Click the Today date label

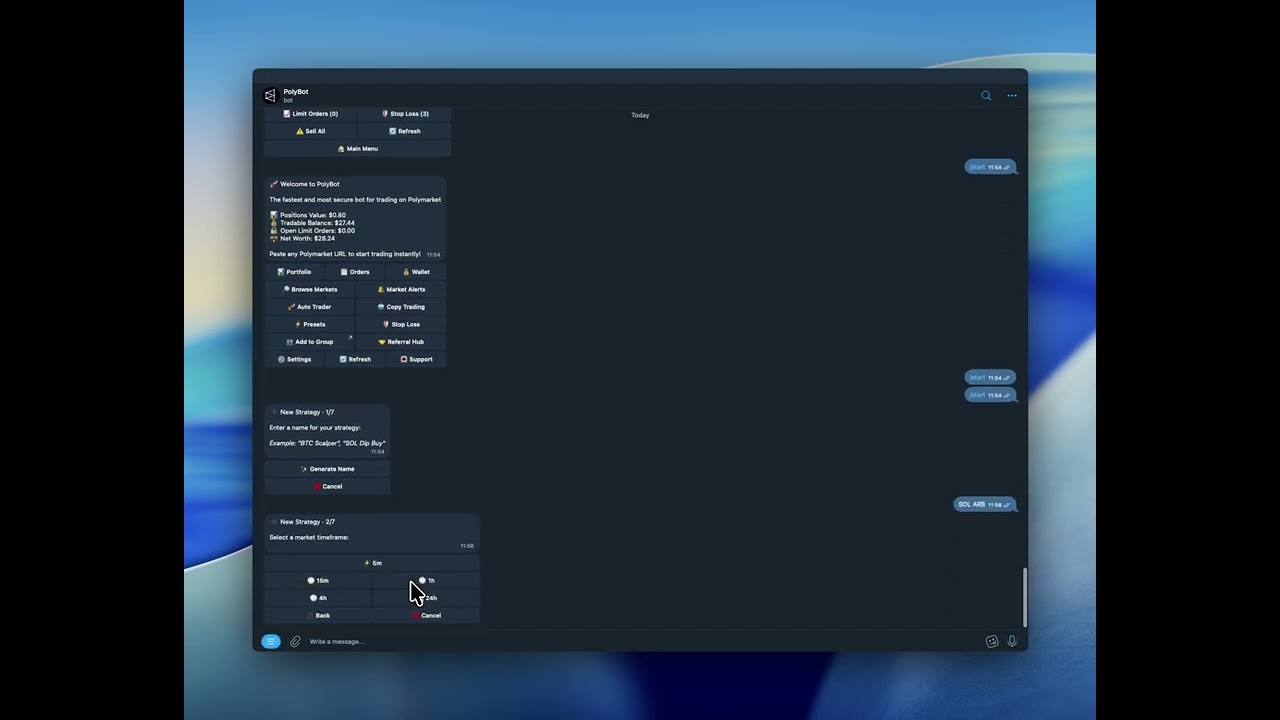click(640, 115)
